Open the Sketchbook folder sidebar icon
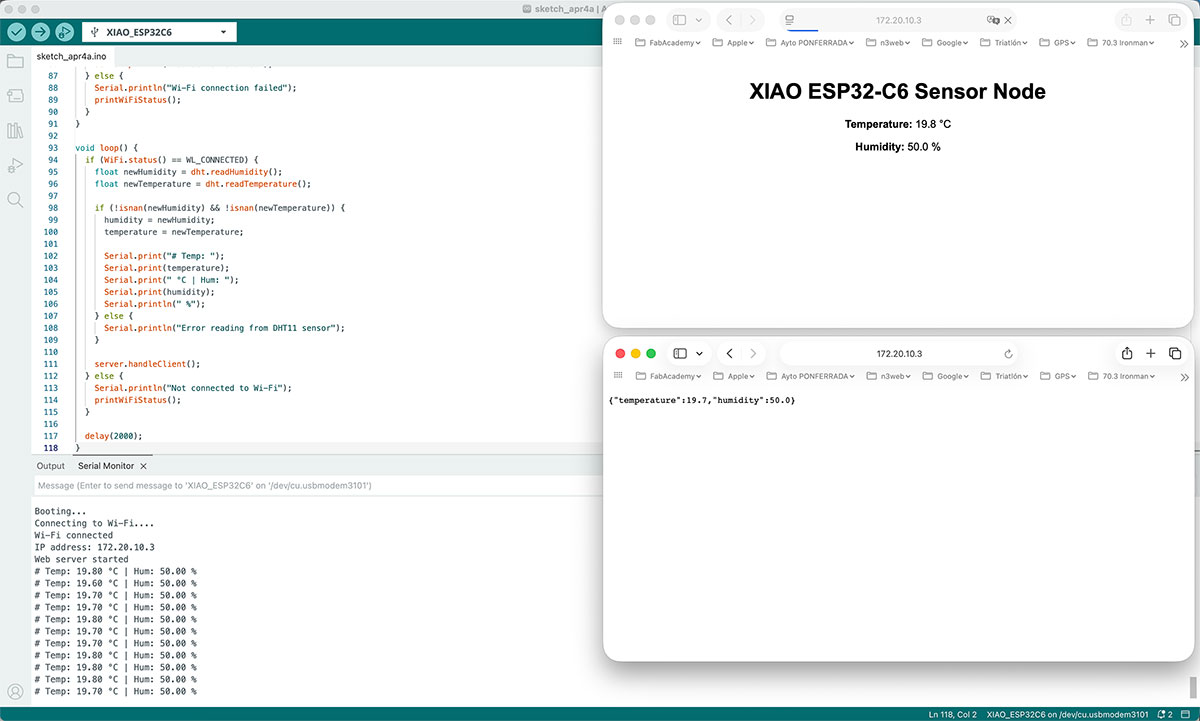The width and height of the screenshot is (1200, 721). 15,62
